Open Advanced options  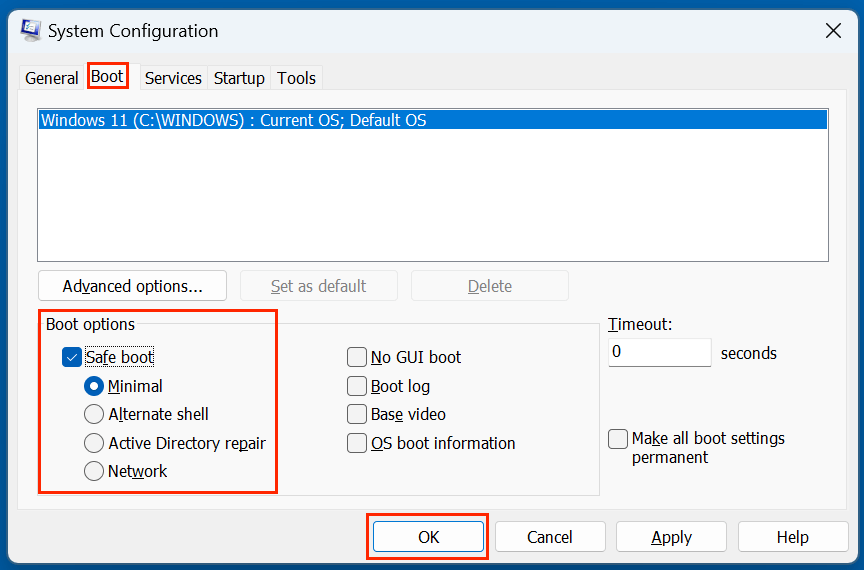click(x=132, y=286)
